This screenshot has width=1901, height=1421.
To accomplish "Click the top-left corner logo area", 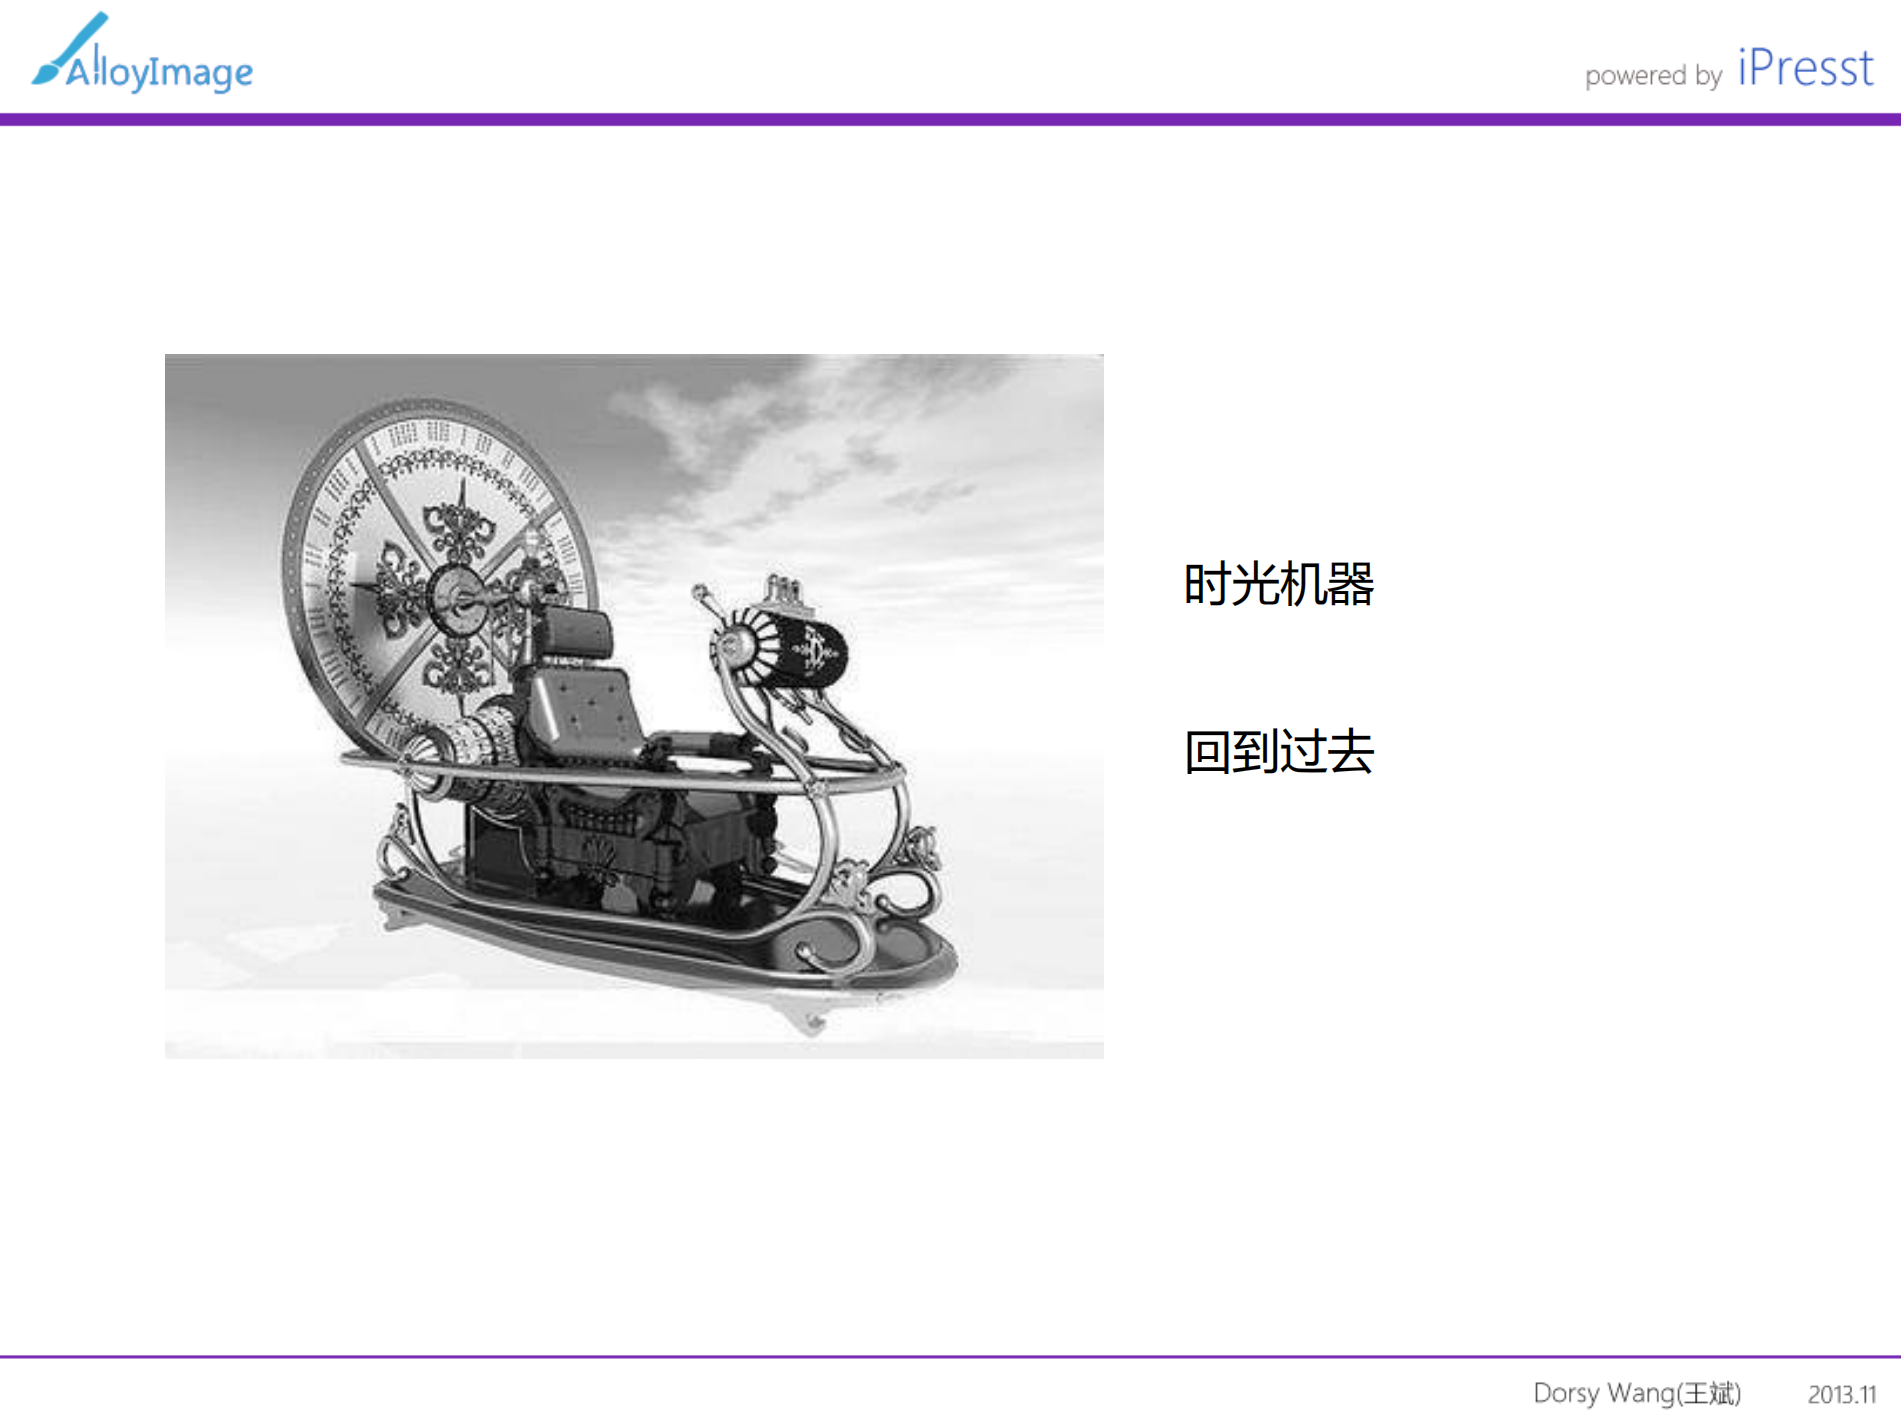I will pyautogui.click(x=140, y=55).
